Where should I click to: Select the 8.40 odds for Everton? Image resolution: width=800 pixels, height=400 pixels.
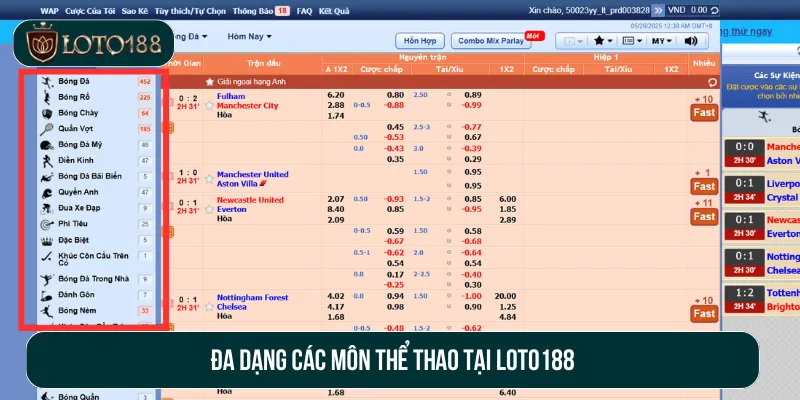coord(336,209)
